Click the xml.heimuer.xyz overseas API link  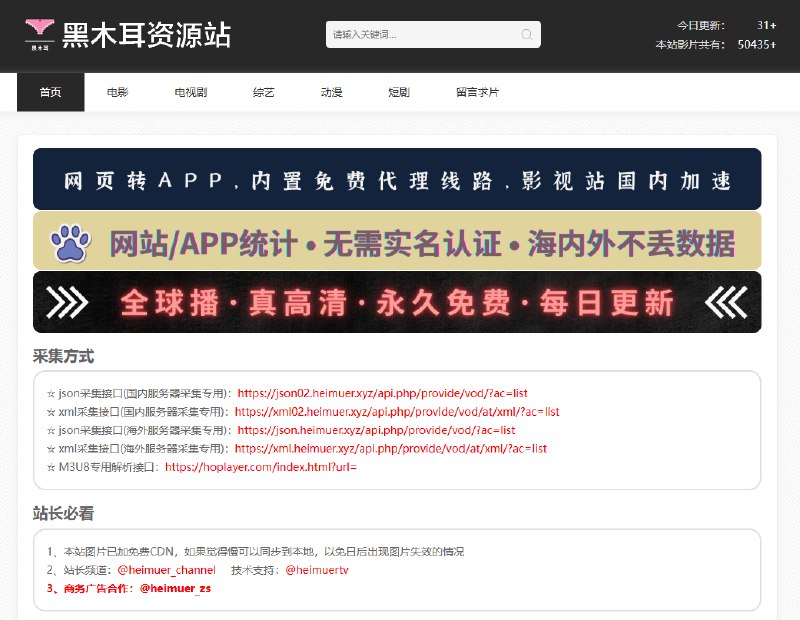click(390, 448)
